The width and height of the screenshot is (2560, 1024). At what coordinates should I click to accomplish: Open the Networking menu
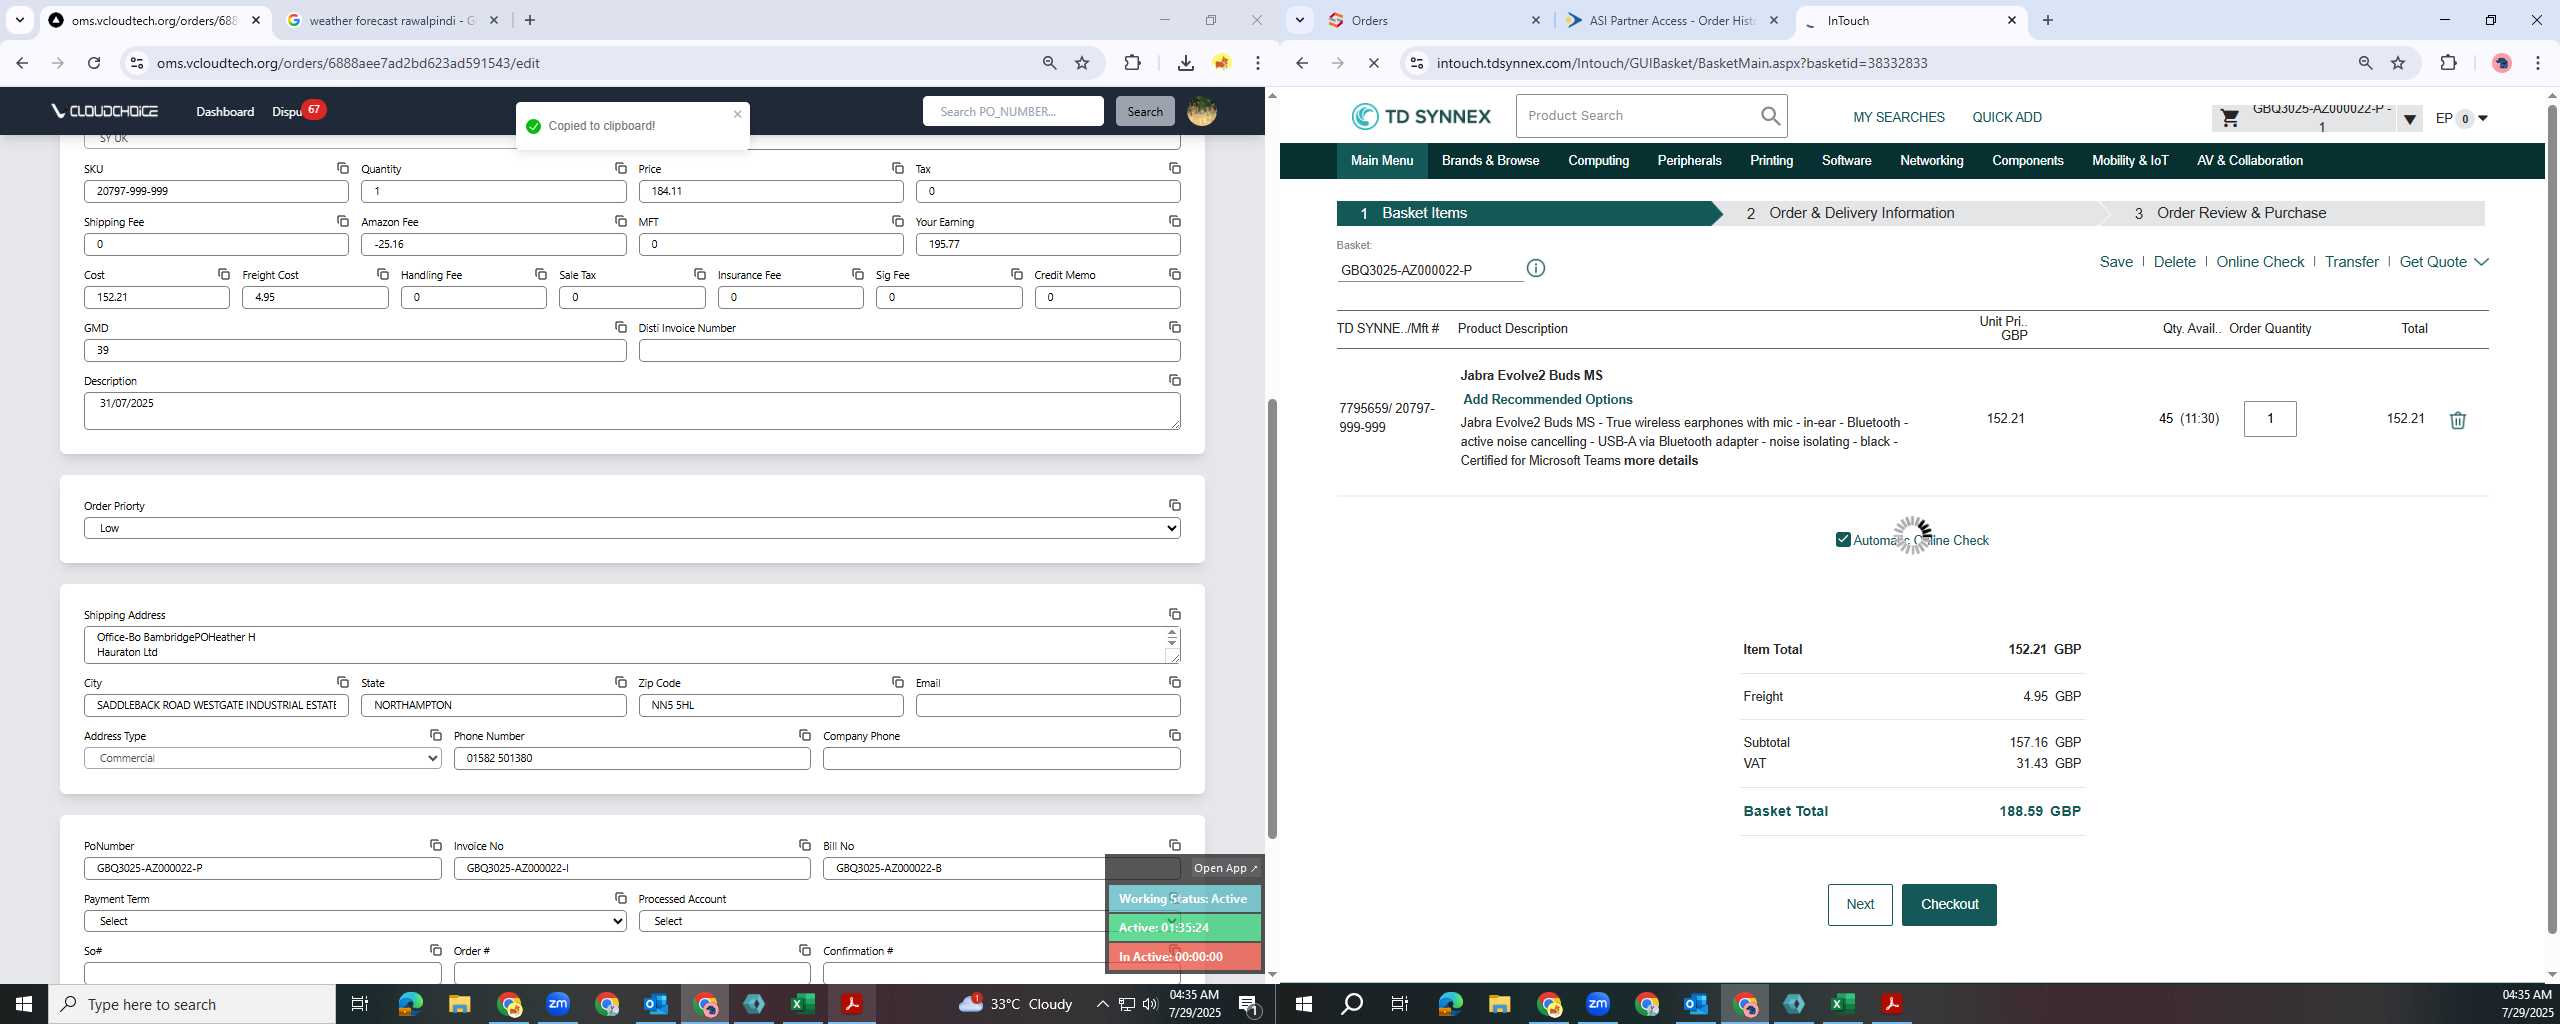pyautogui.click(x=1931, y=161)
